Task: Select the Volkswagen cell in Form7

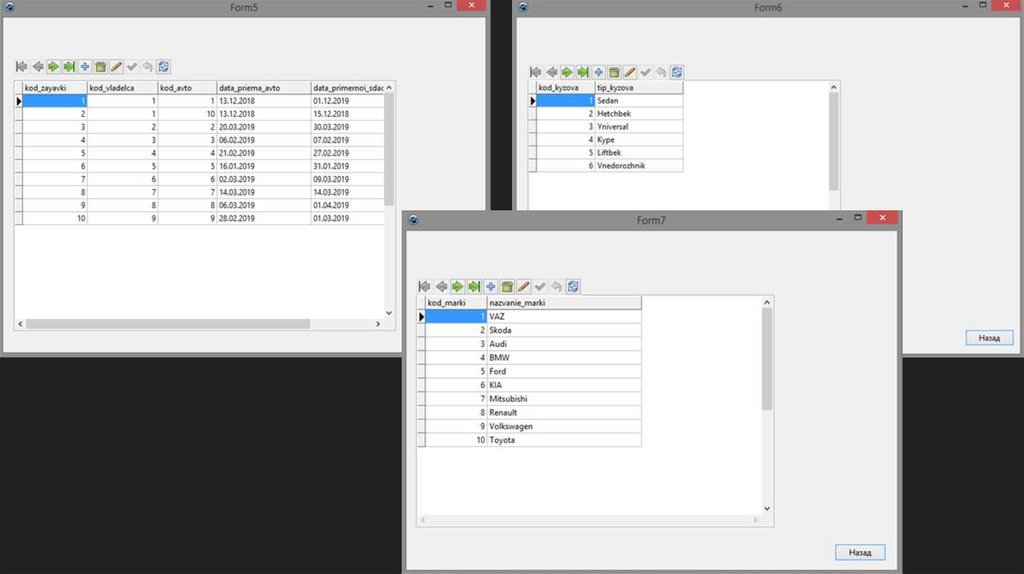Action: tap(564, 426)
